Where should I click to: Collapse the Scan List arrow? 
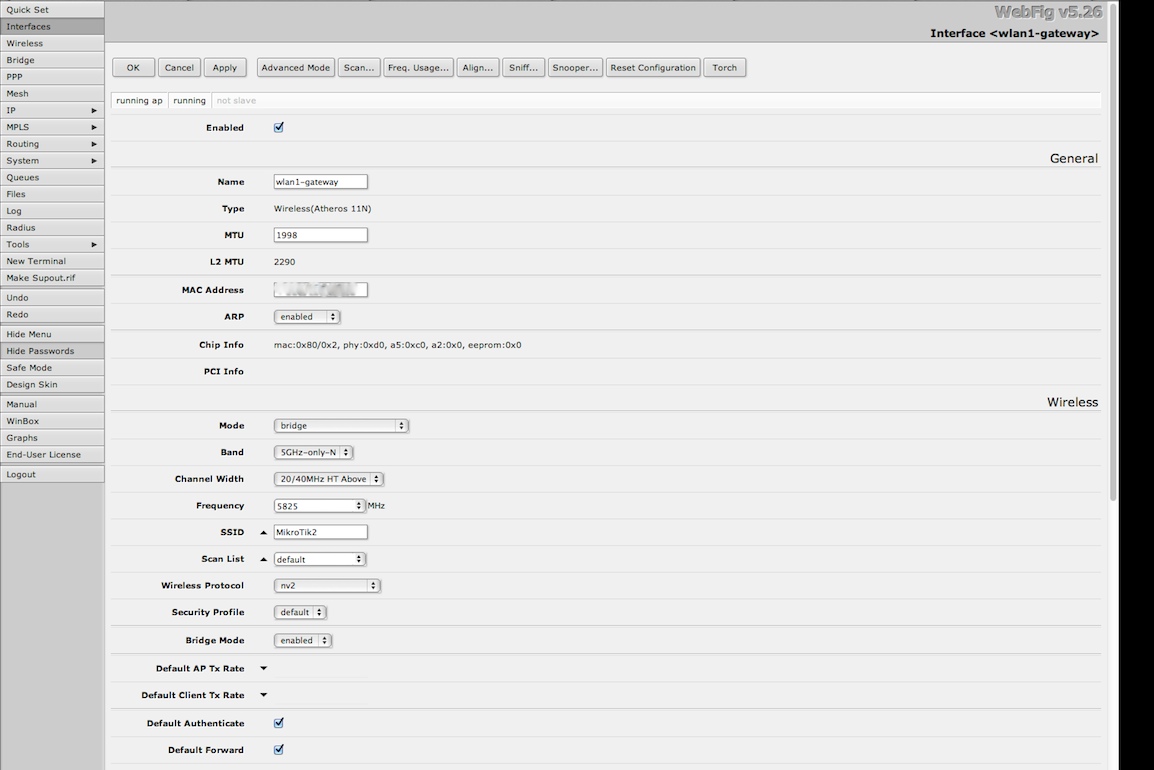264,560
